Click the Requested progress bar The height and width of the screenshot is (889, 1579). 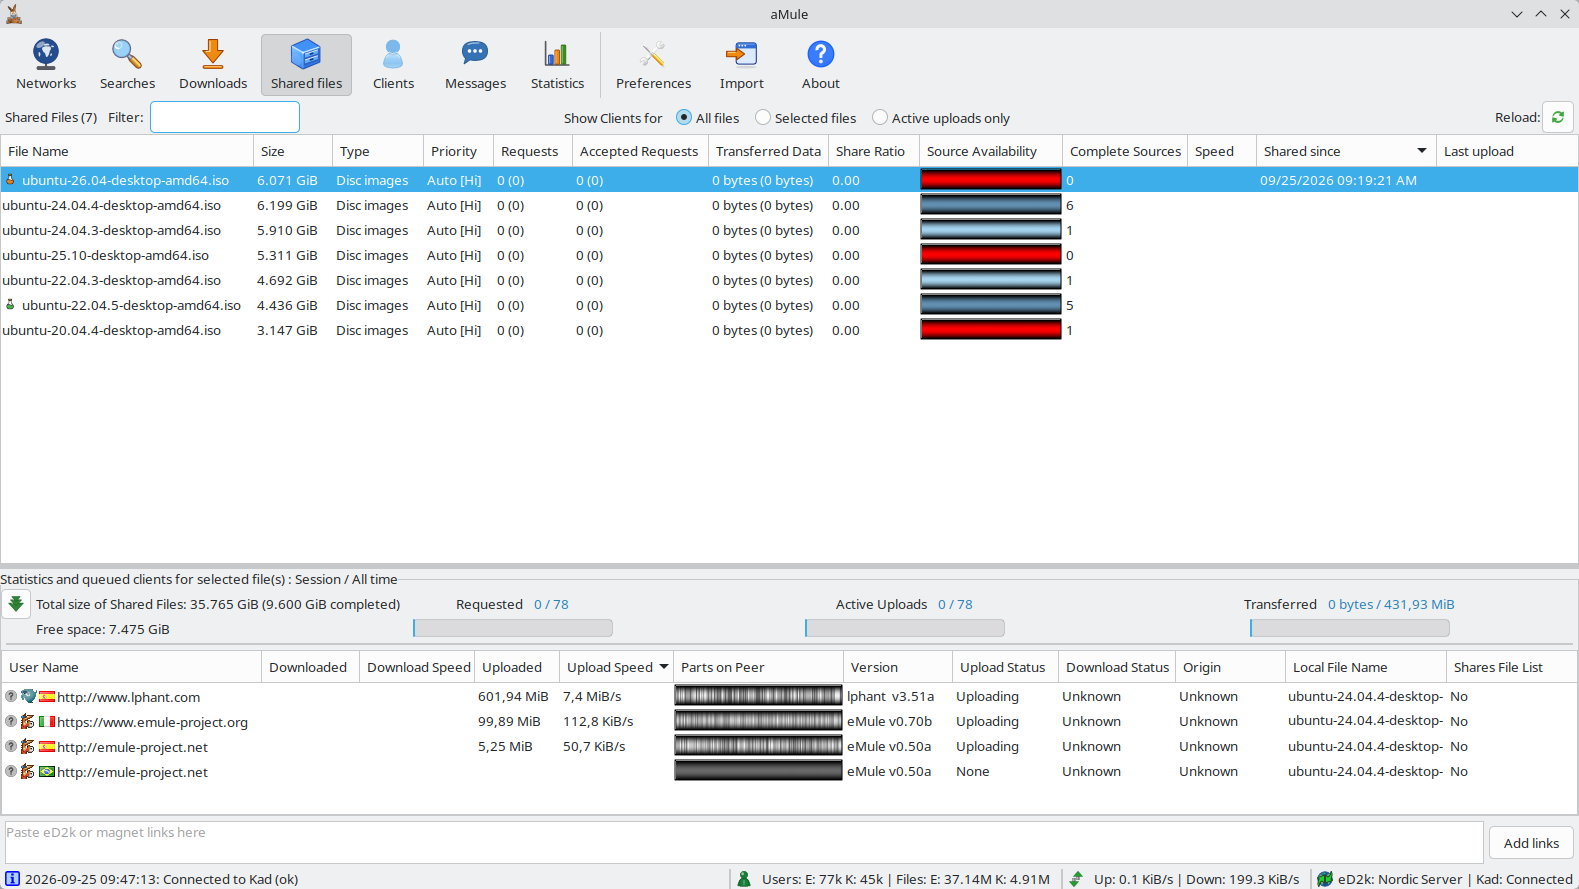point(513,628)
